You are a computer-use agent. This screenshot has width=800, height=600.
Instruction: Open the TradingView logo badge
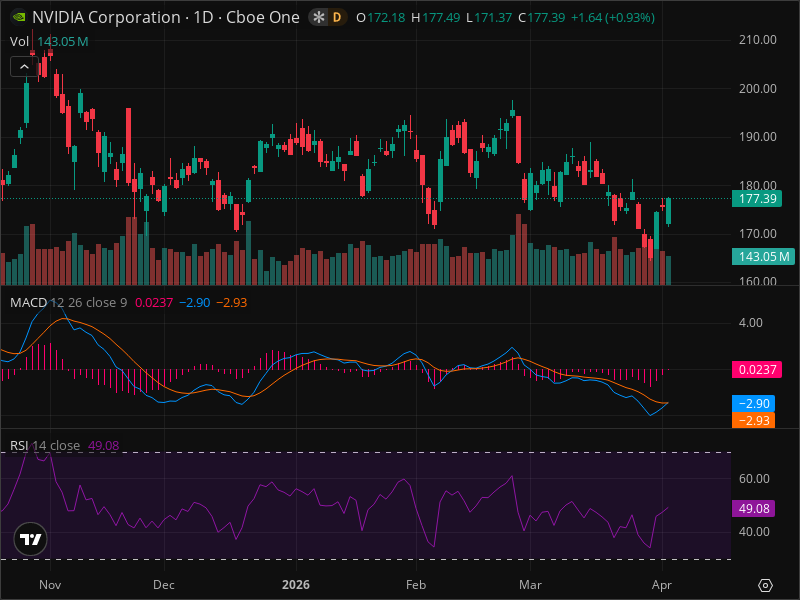coord(31,539)
